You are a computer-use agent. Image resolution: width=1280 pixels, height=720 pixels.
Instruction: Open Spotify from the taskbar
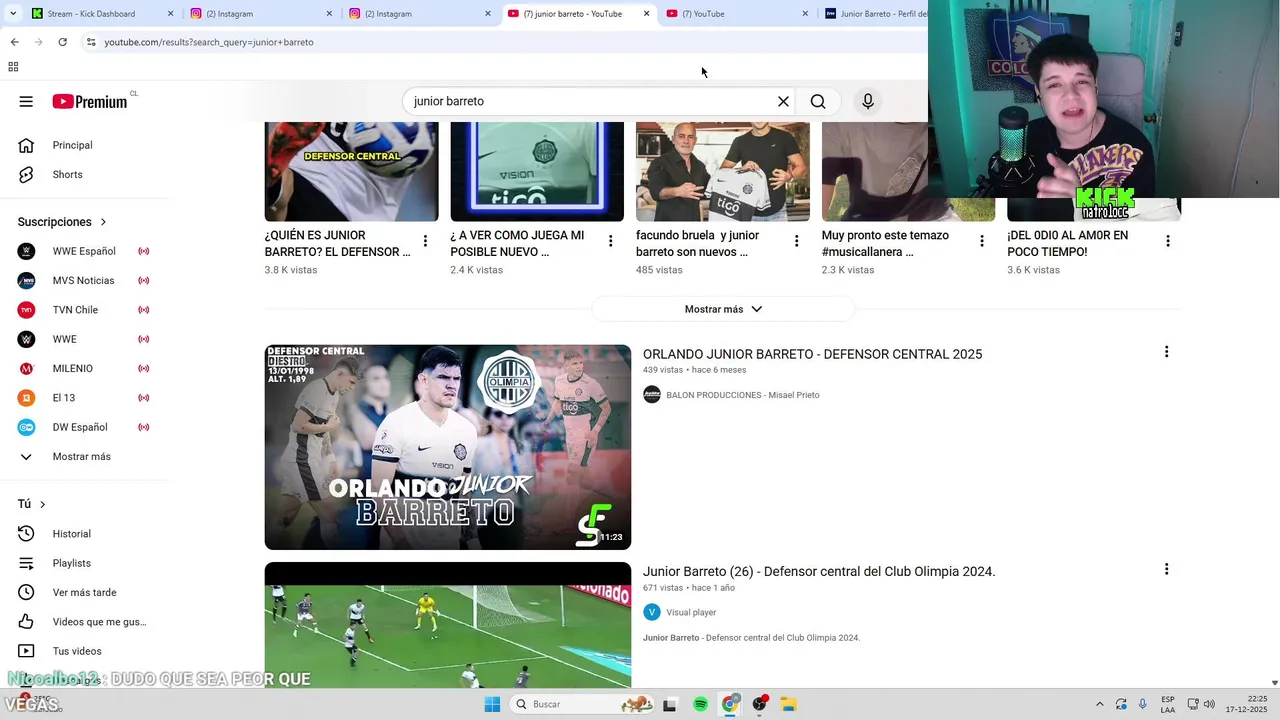(x=700, y=704)
